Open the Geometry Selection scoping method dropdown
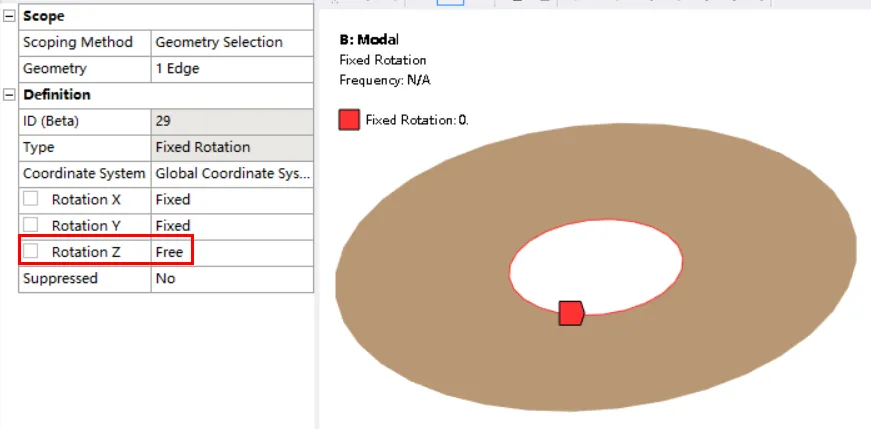Screen dimensions: 871x429 tap(232, 42)
